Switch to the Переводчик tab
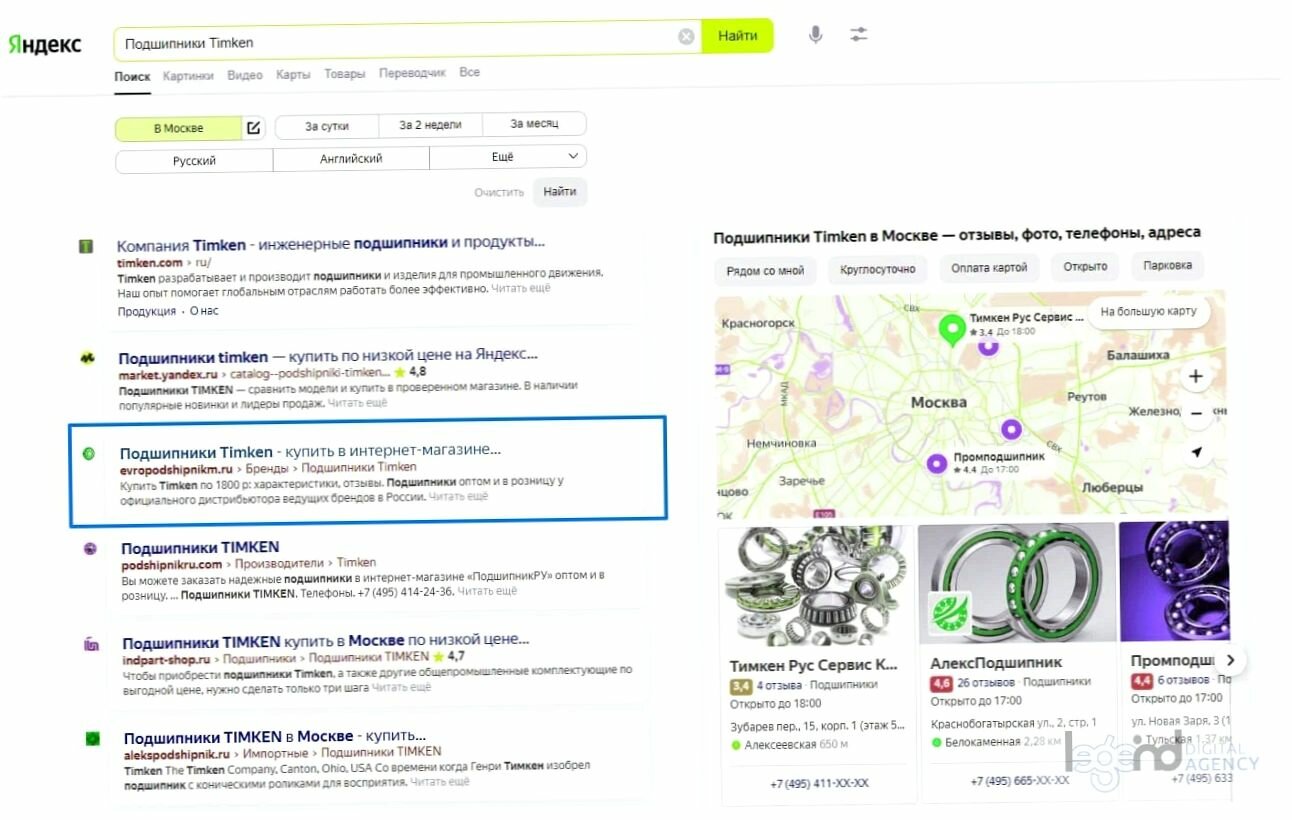Image resolution: width=1292 pixels, height=820 pixels. (x=412, y=74)
